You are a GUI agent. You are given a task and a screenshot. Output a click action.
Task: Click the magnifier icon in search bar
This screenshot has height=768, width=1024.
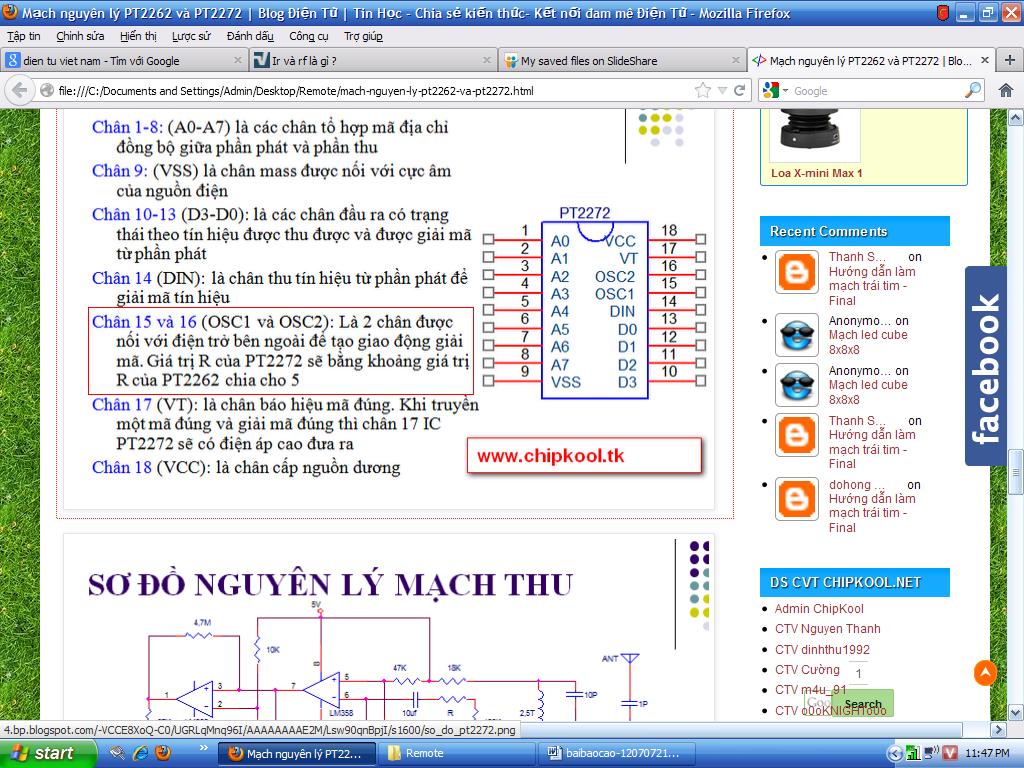point(973,90)
